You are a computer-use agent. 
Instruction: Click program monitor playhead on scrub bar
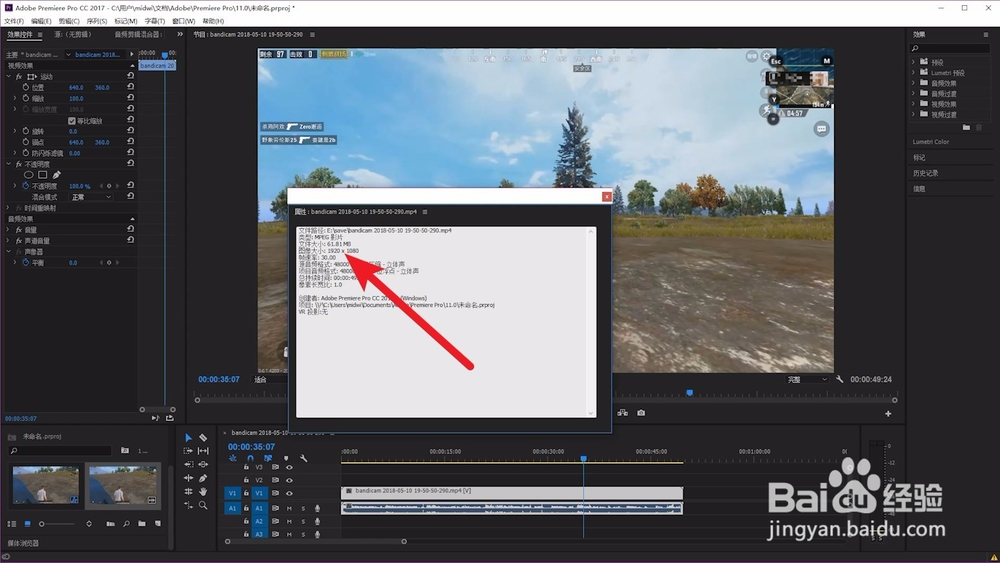click(x=689, y=393)
